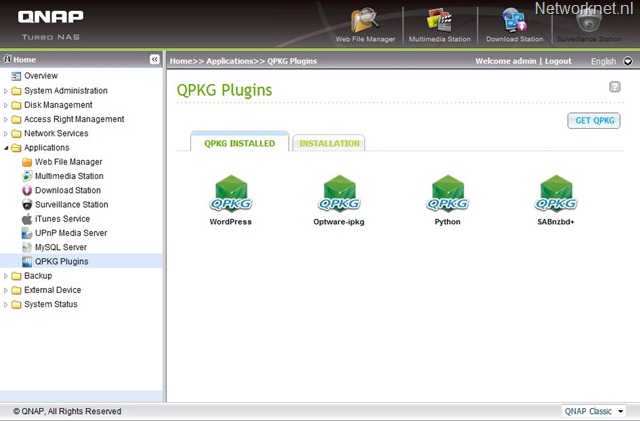Select Web File Manager tree label

[69, 162]
